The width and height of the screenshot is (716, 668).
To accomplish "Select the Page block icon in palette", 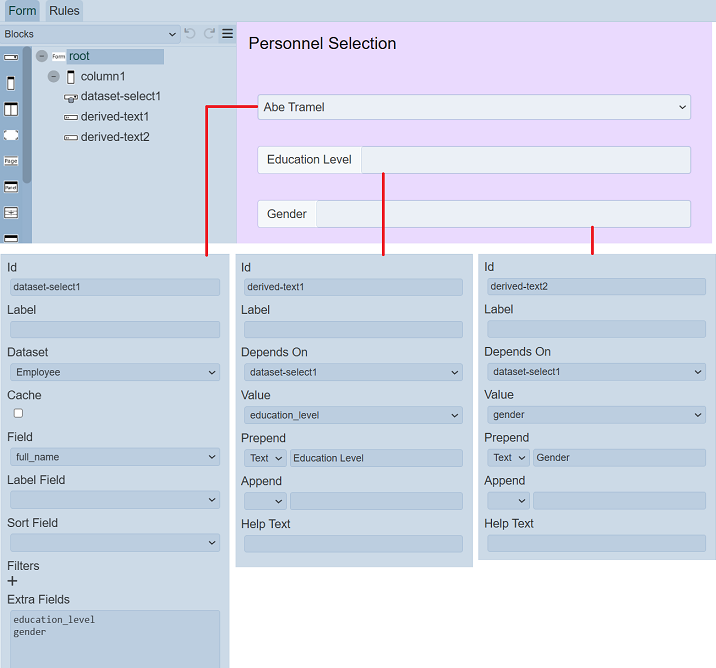I will [x=11, y=160].
